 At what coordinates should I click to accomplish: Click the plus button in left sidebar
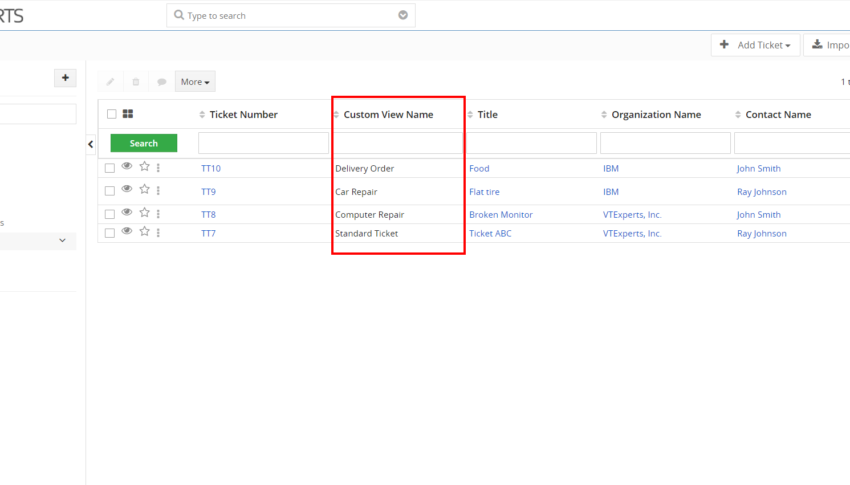[x=65, y=77]
